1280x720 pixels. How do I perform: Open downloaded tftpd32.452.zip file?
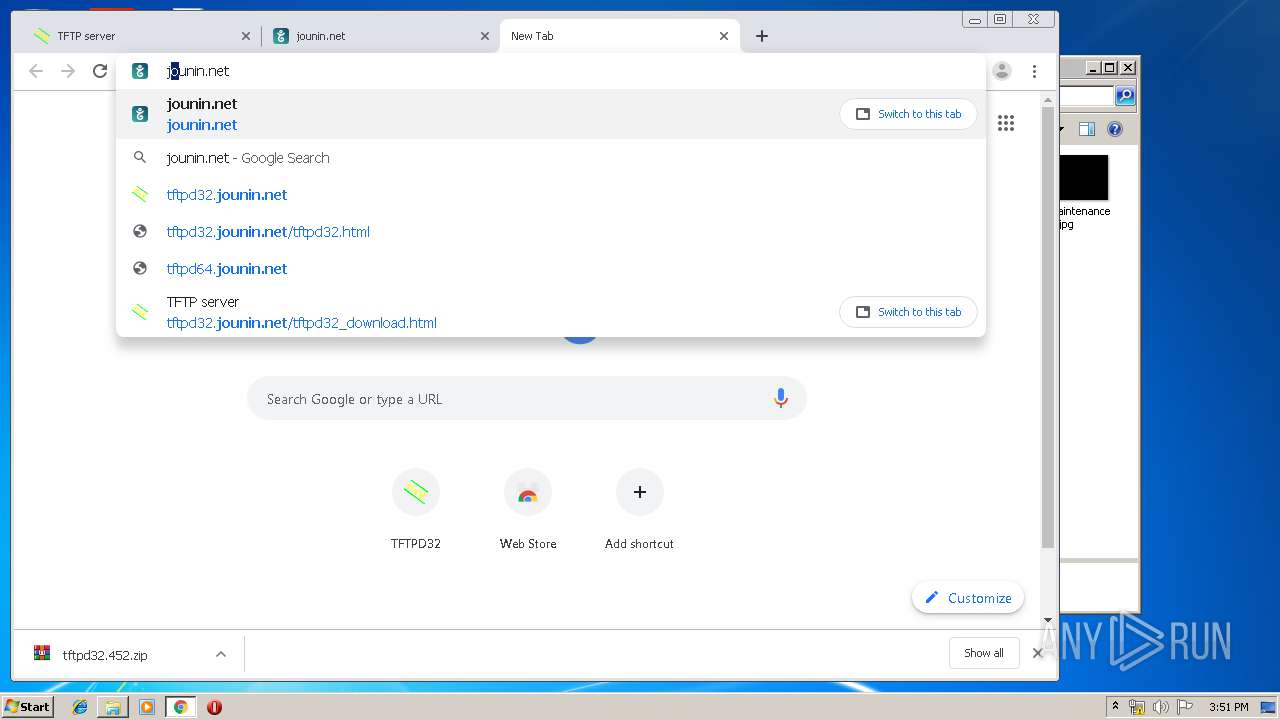[105, 655]
